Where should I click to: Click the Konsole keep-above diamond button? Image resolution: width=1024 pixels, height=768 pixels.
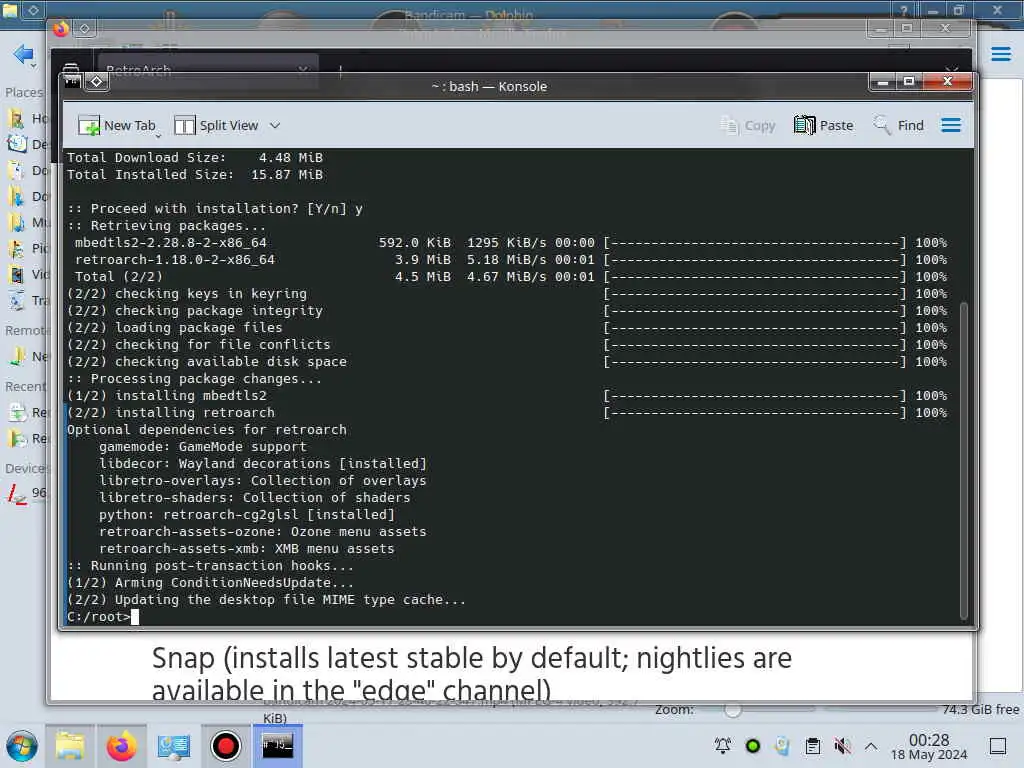pos(97,81)
